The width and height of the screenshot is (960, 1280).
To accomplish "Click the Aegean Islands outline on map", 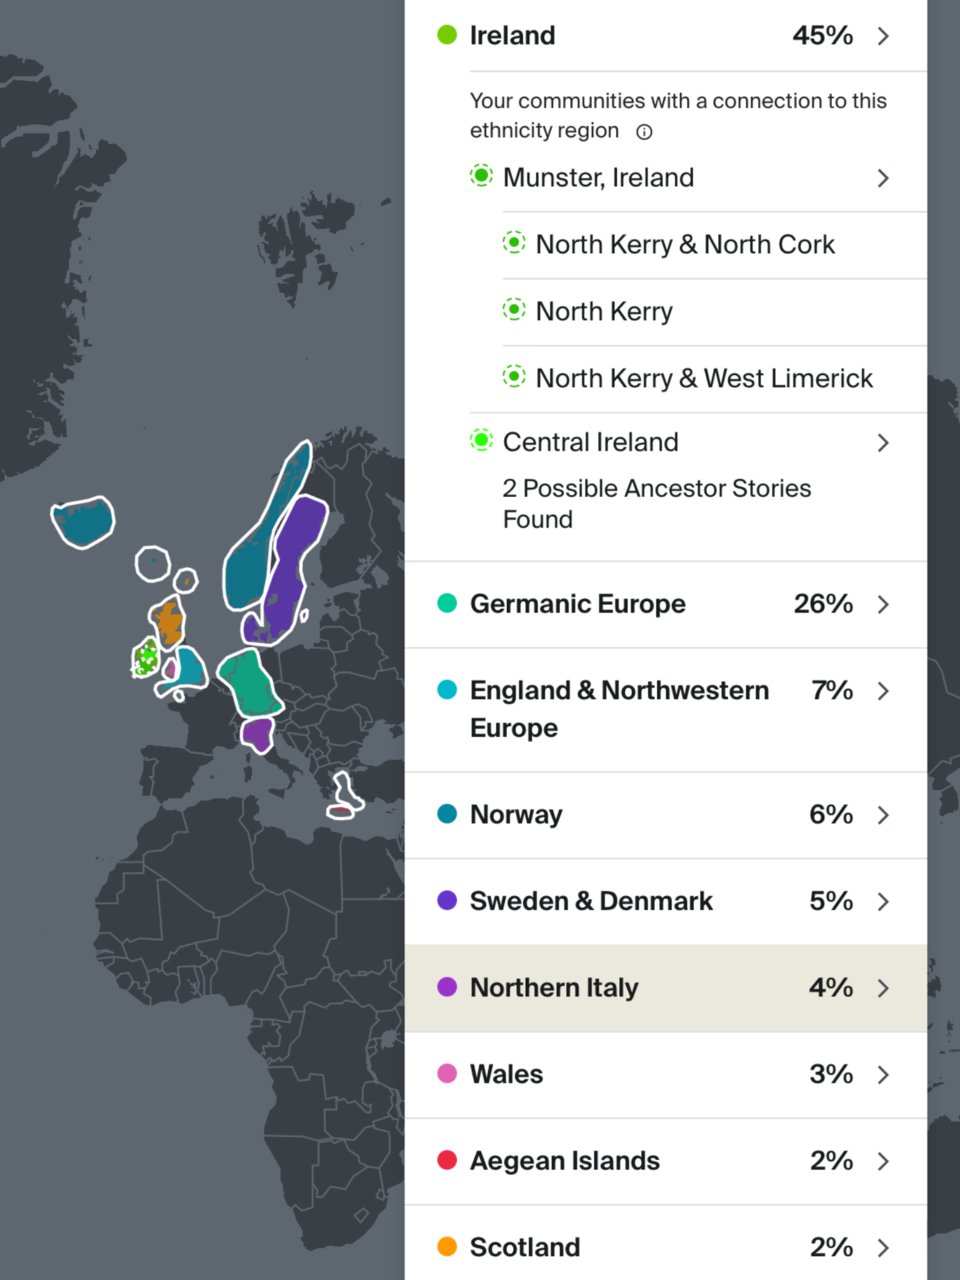I will tap(345, 796).
